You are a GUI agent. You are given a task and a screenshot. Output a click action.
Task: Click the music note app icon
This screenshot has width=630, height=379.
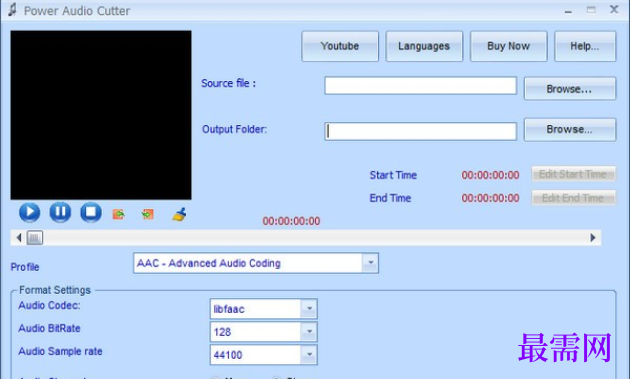tap(12, 10)
